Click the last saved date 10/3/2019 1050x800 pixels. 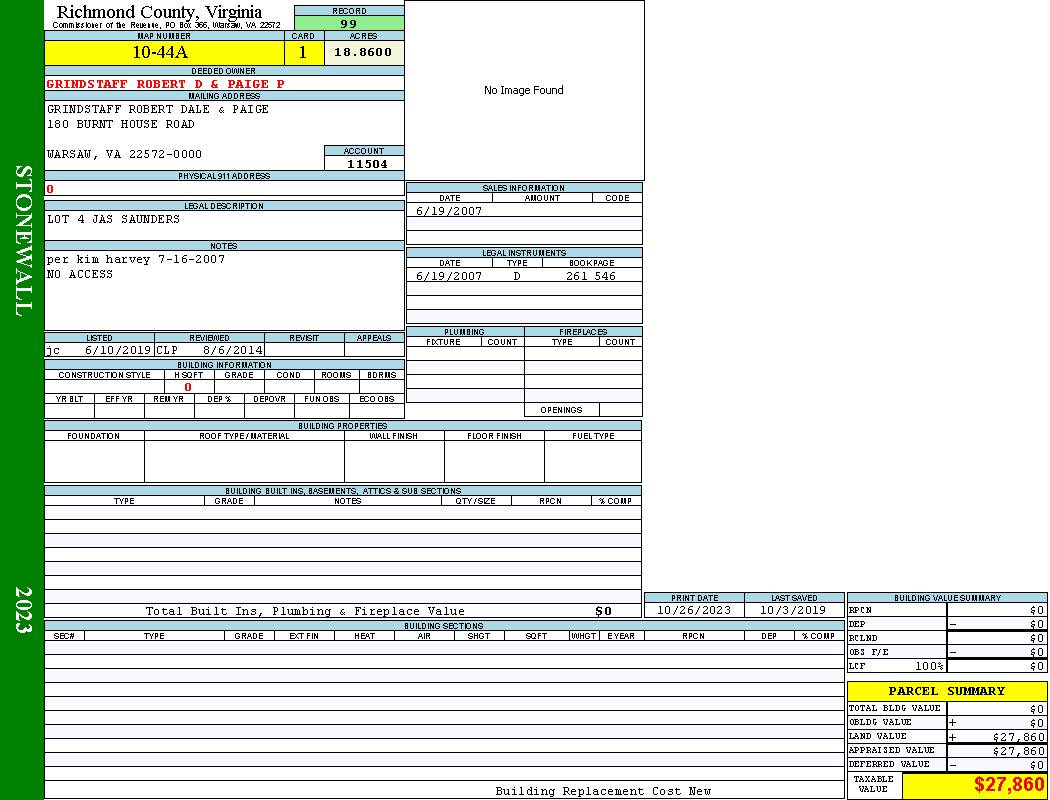(x=793, y=610)
